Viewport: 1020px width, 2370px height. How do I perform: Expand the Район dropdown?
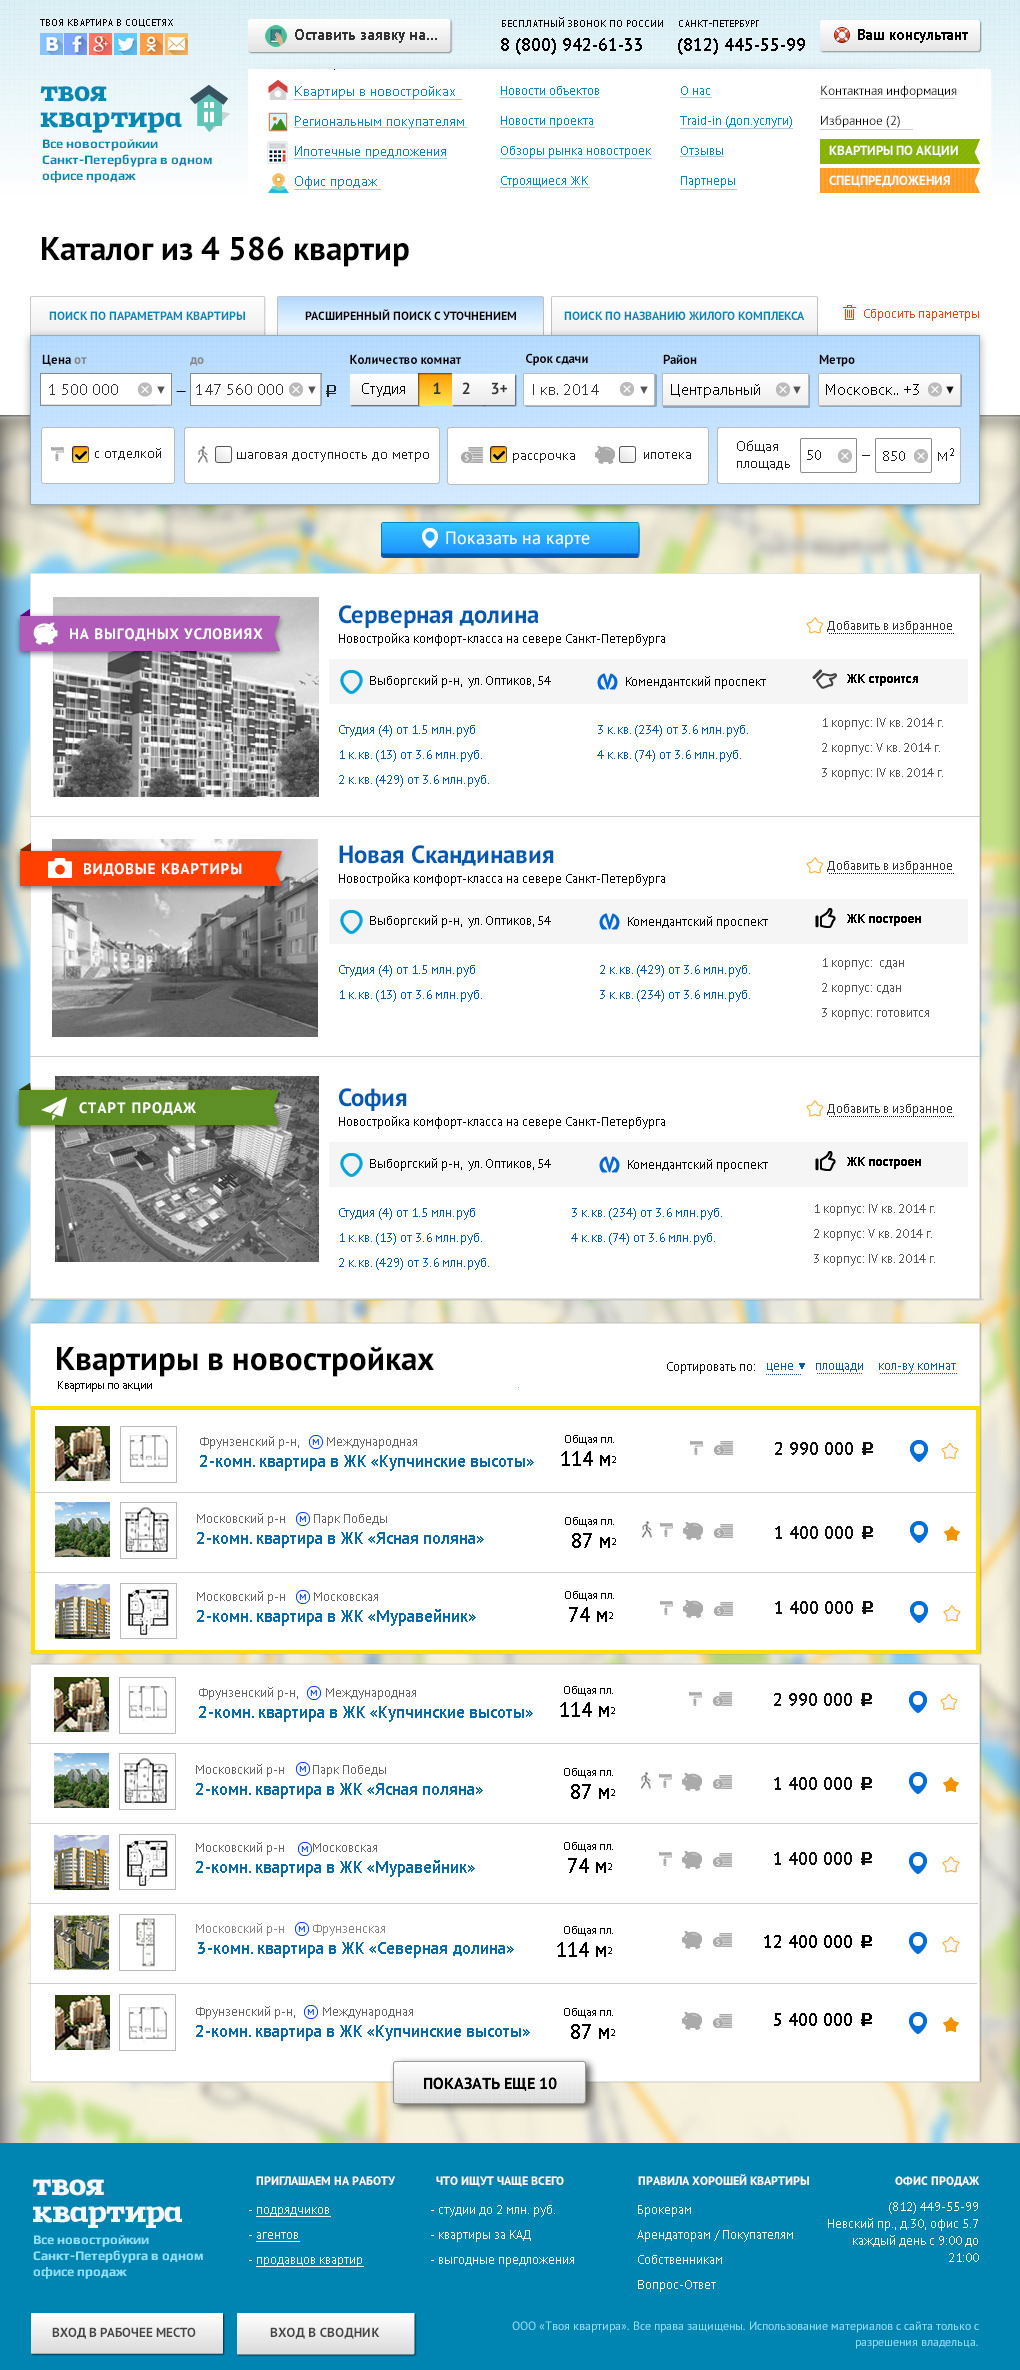797,390
